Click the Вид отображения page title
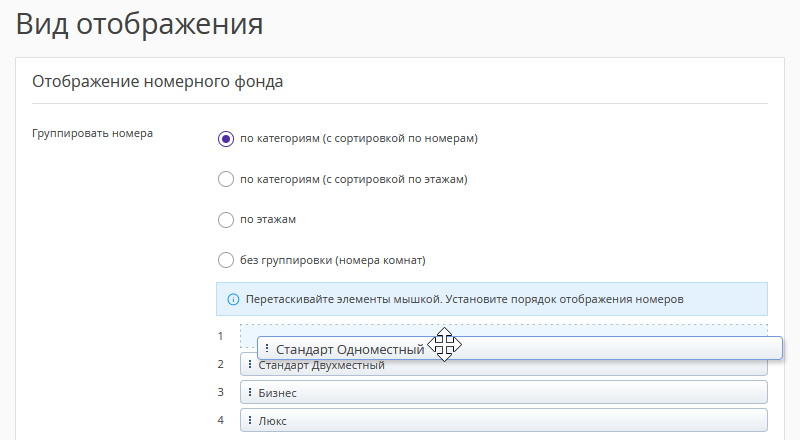The height and width of the screenshot is (440, 800). [140, 24]
